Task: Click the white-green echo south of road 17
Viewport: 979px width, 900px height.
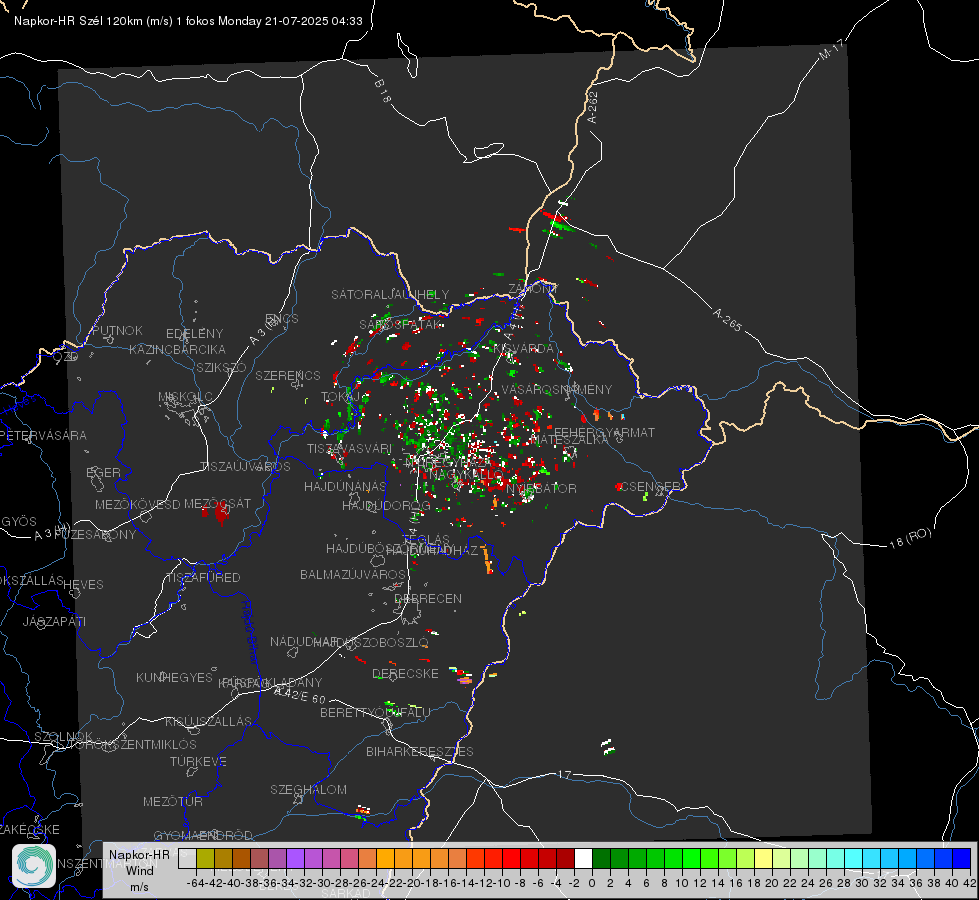Action: pos(608,747)
